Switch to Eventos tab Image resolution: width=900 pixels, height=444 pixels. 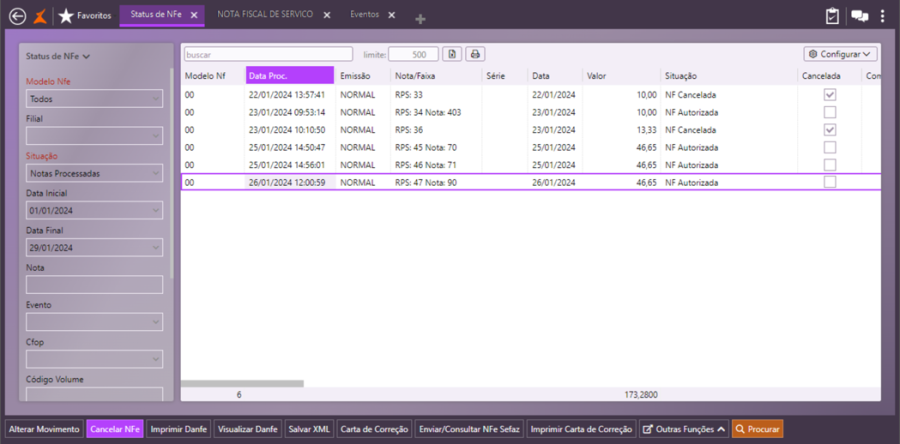tap(365, 15)
